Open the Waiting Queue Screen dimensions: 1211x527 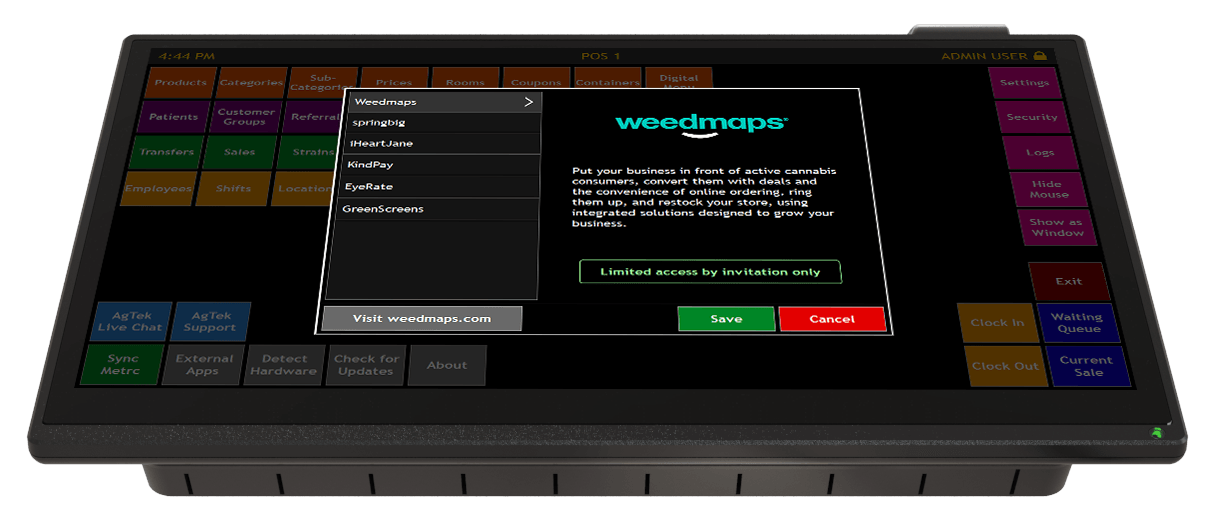click(x=1076, y=323)
